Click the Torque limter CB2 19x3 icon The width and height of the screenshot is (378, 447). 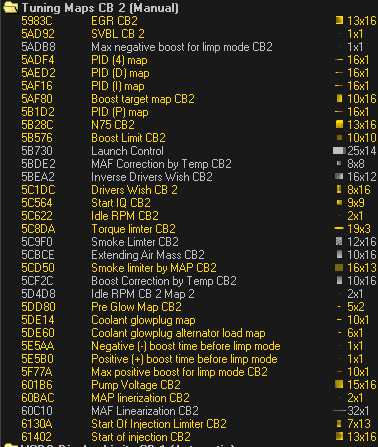point(339,228)
